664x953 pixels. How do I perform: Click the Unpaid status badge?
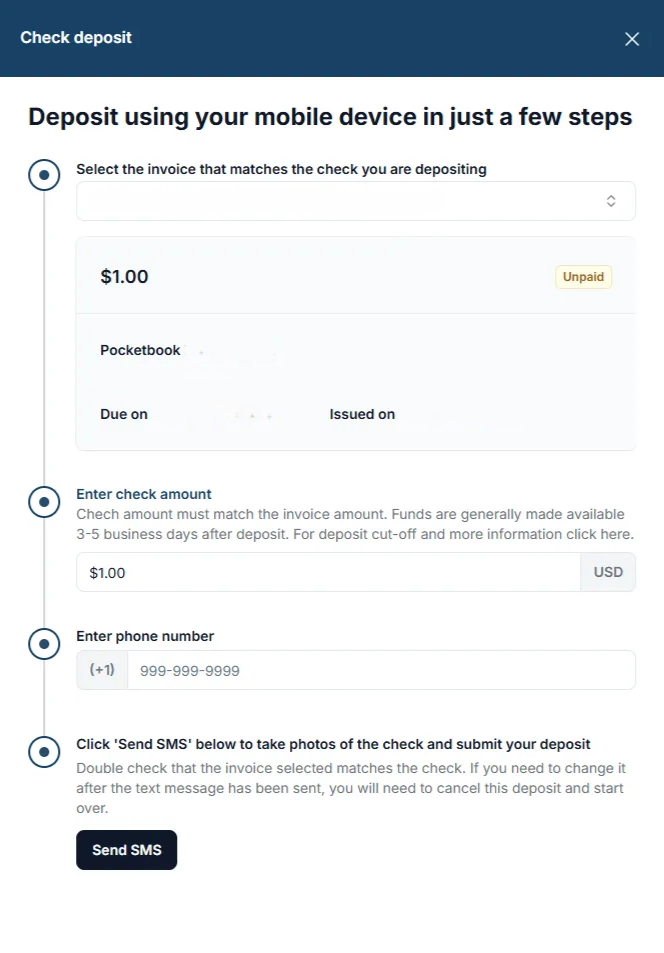(x=583, y=277)
